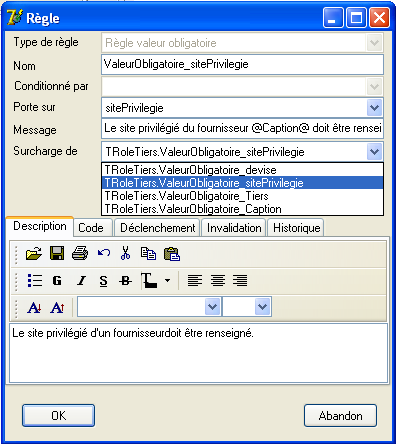Align text right
The width and height of the screenshot is (396, 444).
[240, 281]
